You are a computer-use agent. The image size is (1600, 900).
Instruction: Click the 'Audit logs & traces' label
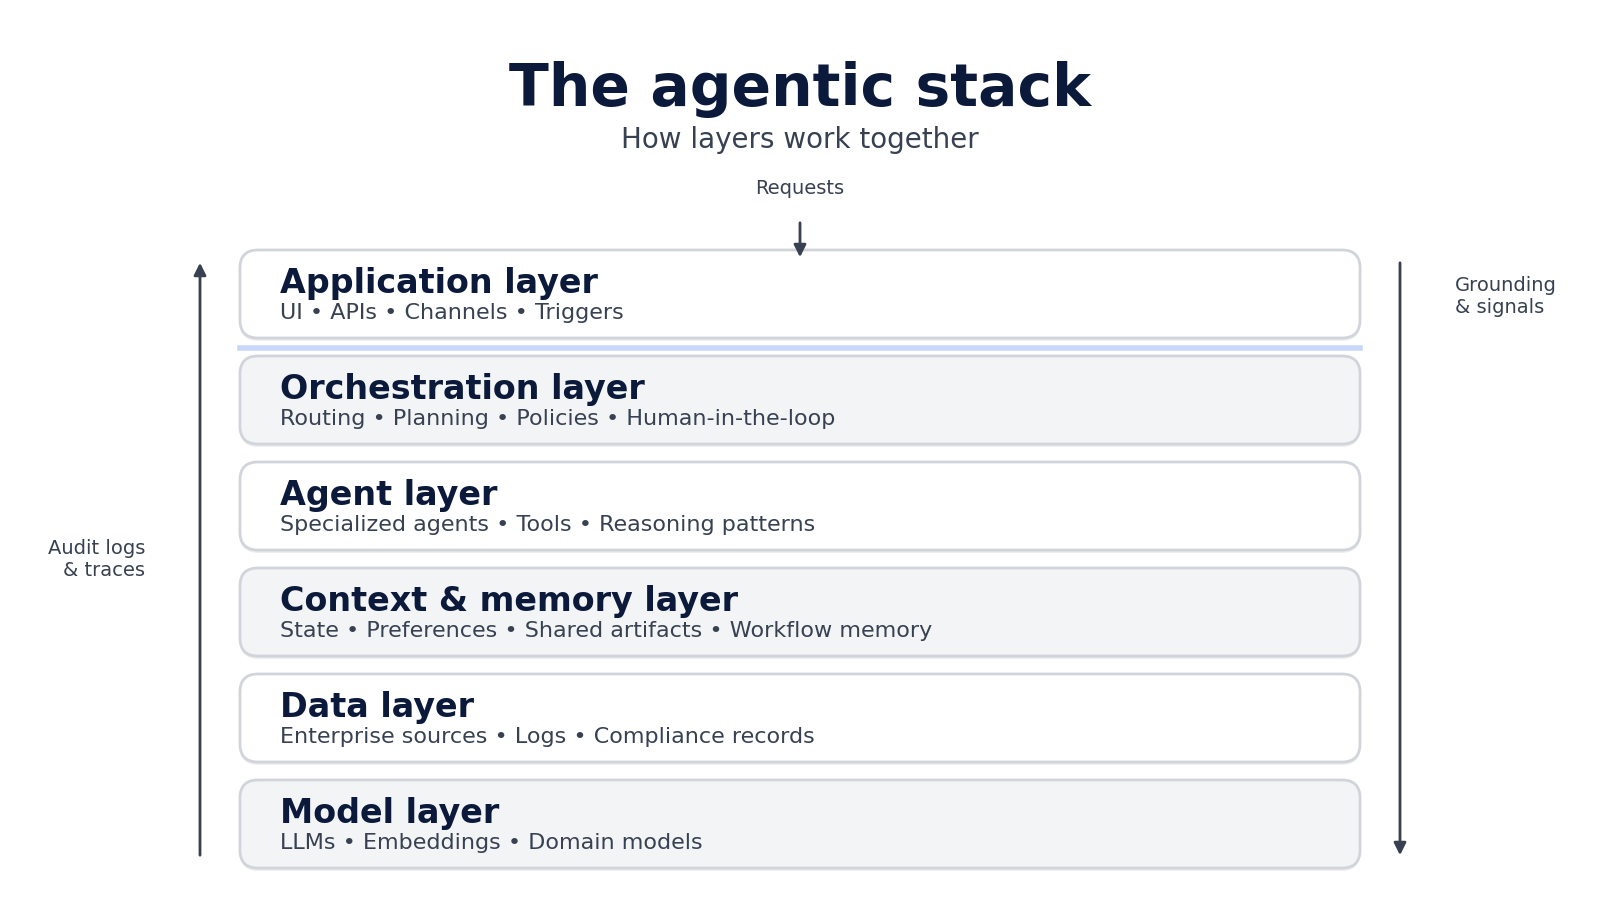[96, 558]
